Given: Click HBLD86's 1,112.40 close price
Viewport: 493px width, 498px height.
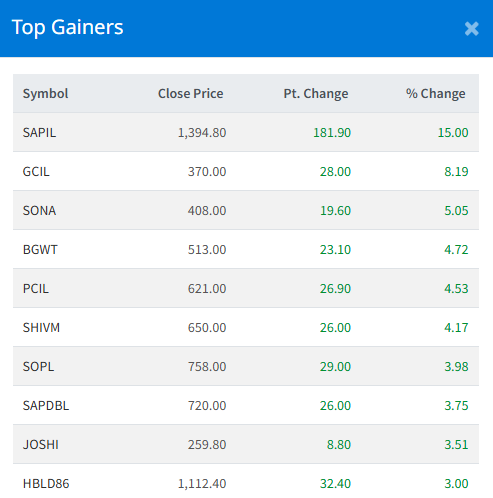Looking at the screenshot, I should click(202, 484).
